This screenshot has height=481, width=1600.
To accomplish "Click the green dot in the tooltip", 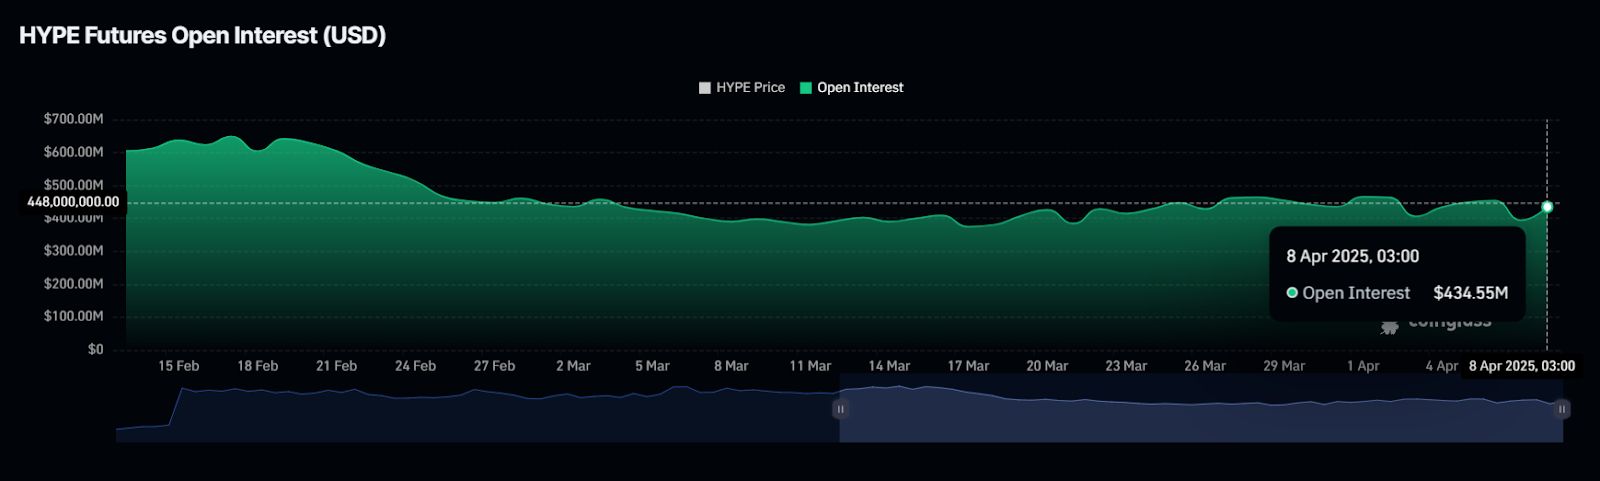I will click(1292, 293).
